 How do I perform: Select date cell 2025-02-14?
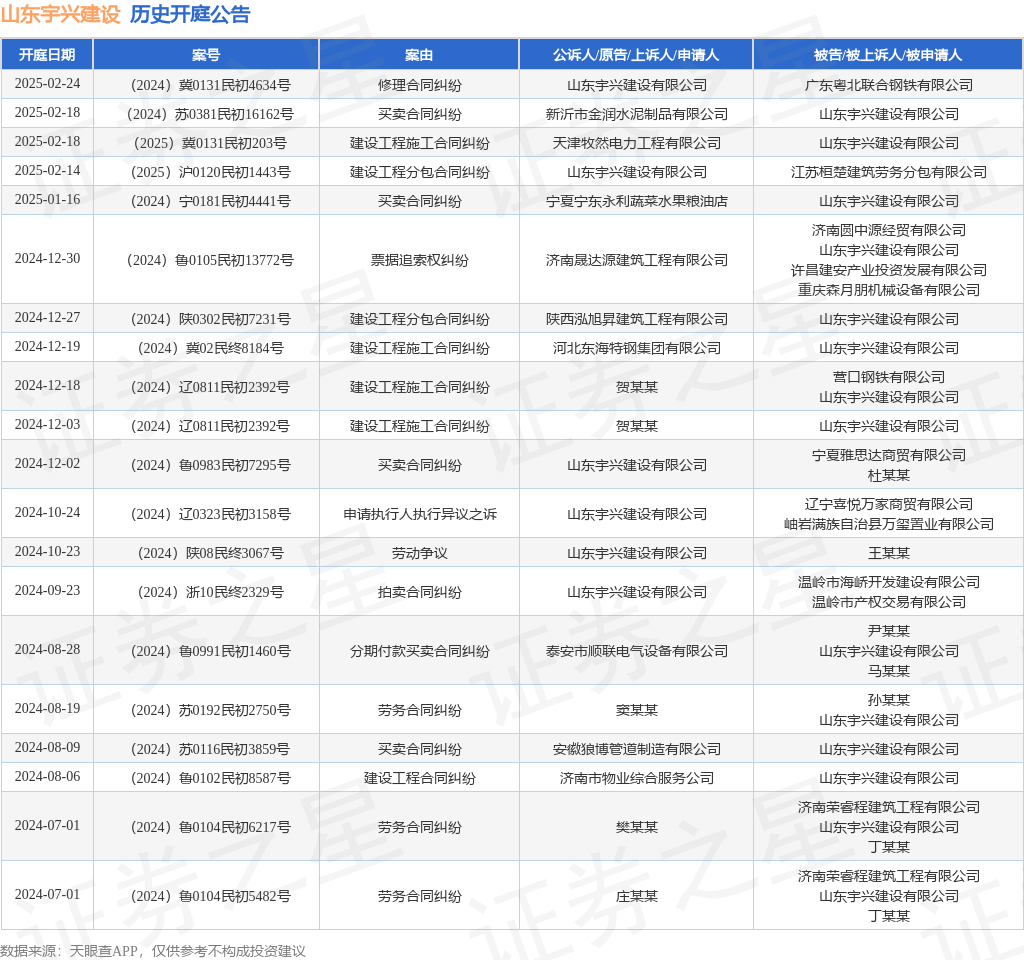[x=47, y=171]
